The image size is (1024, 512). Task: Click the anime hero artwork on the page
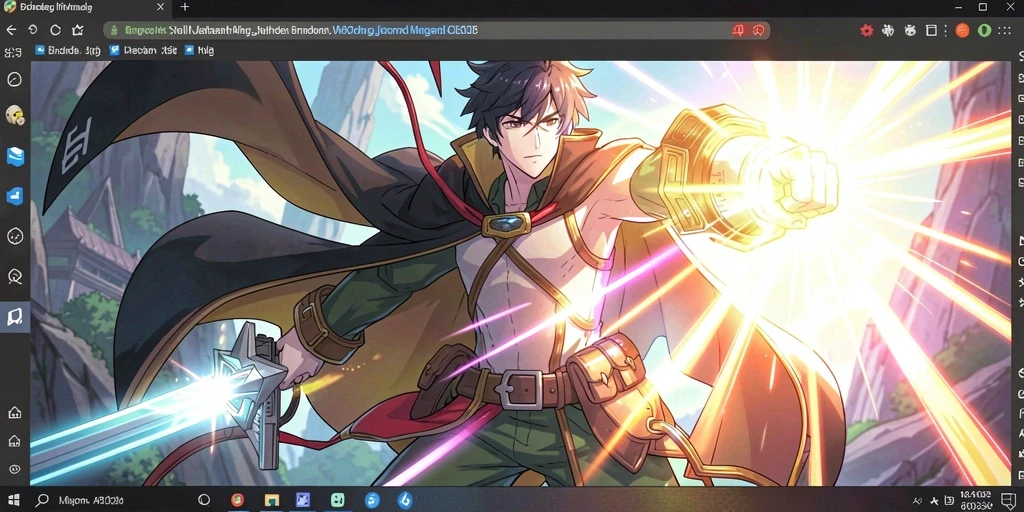(x=520, y=273)
